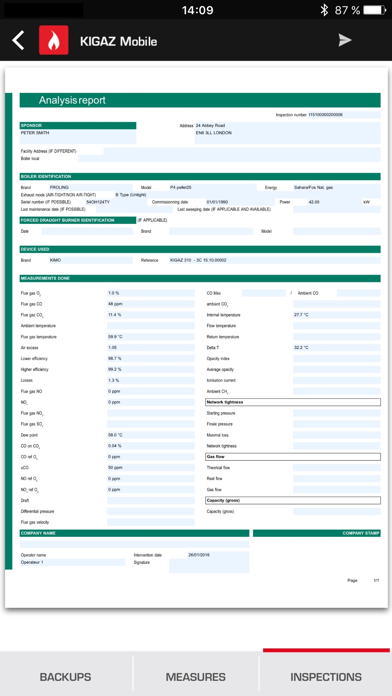The width and height of the screenshot is (392, 696).
Task: Tap the FROLING brand field
Action: [x=91, y=187]
